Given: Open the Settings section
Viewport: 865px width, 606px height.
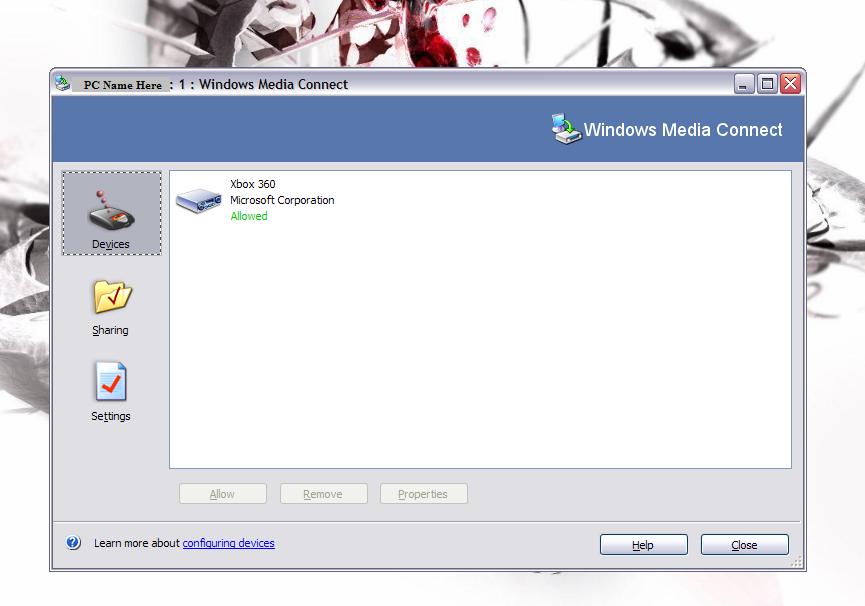Looking at the screenshot, I should [111, 392].
